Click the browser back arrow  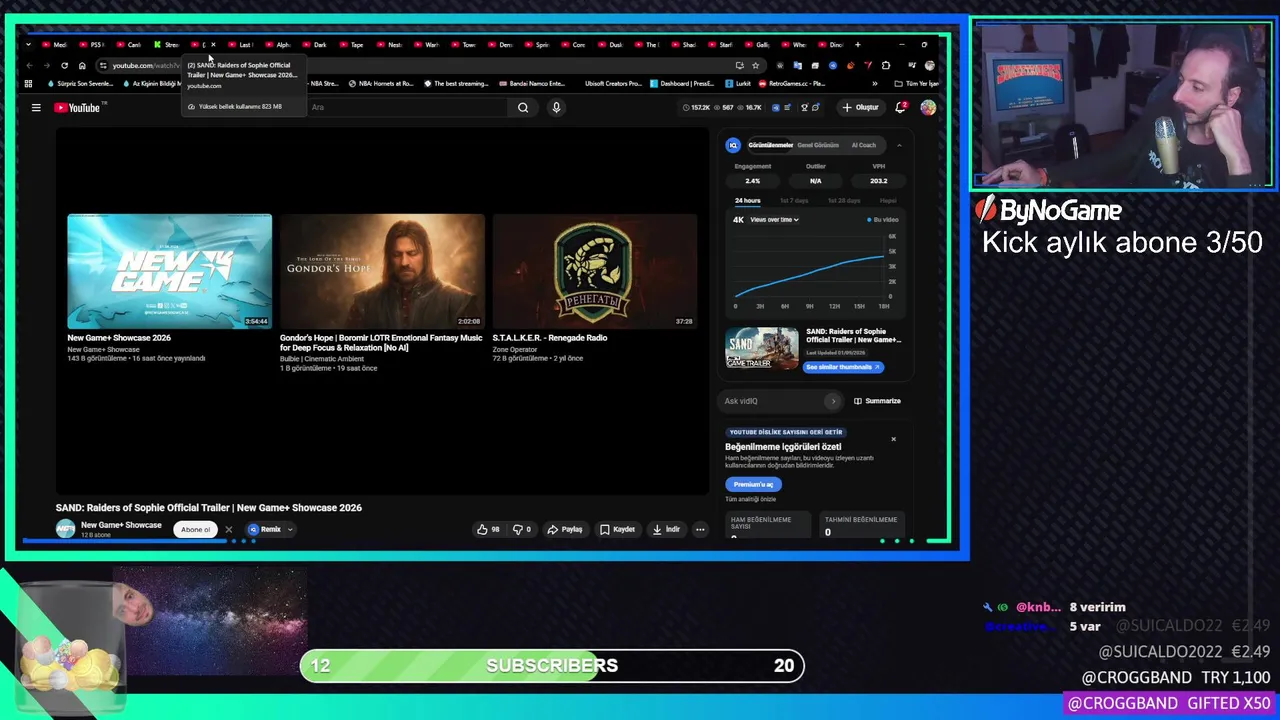click(x=30, y=66)
